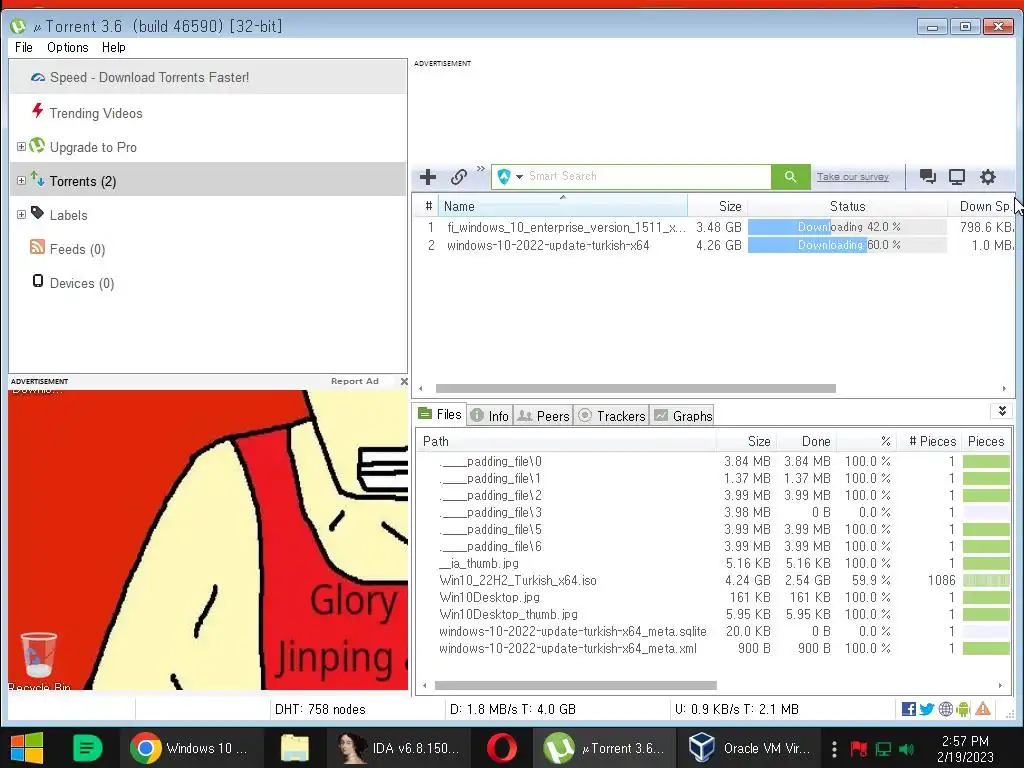
Task: Click the torrent list horizontal scrollbar
Action: [635, 389]
